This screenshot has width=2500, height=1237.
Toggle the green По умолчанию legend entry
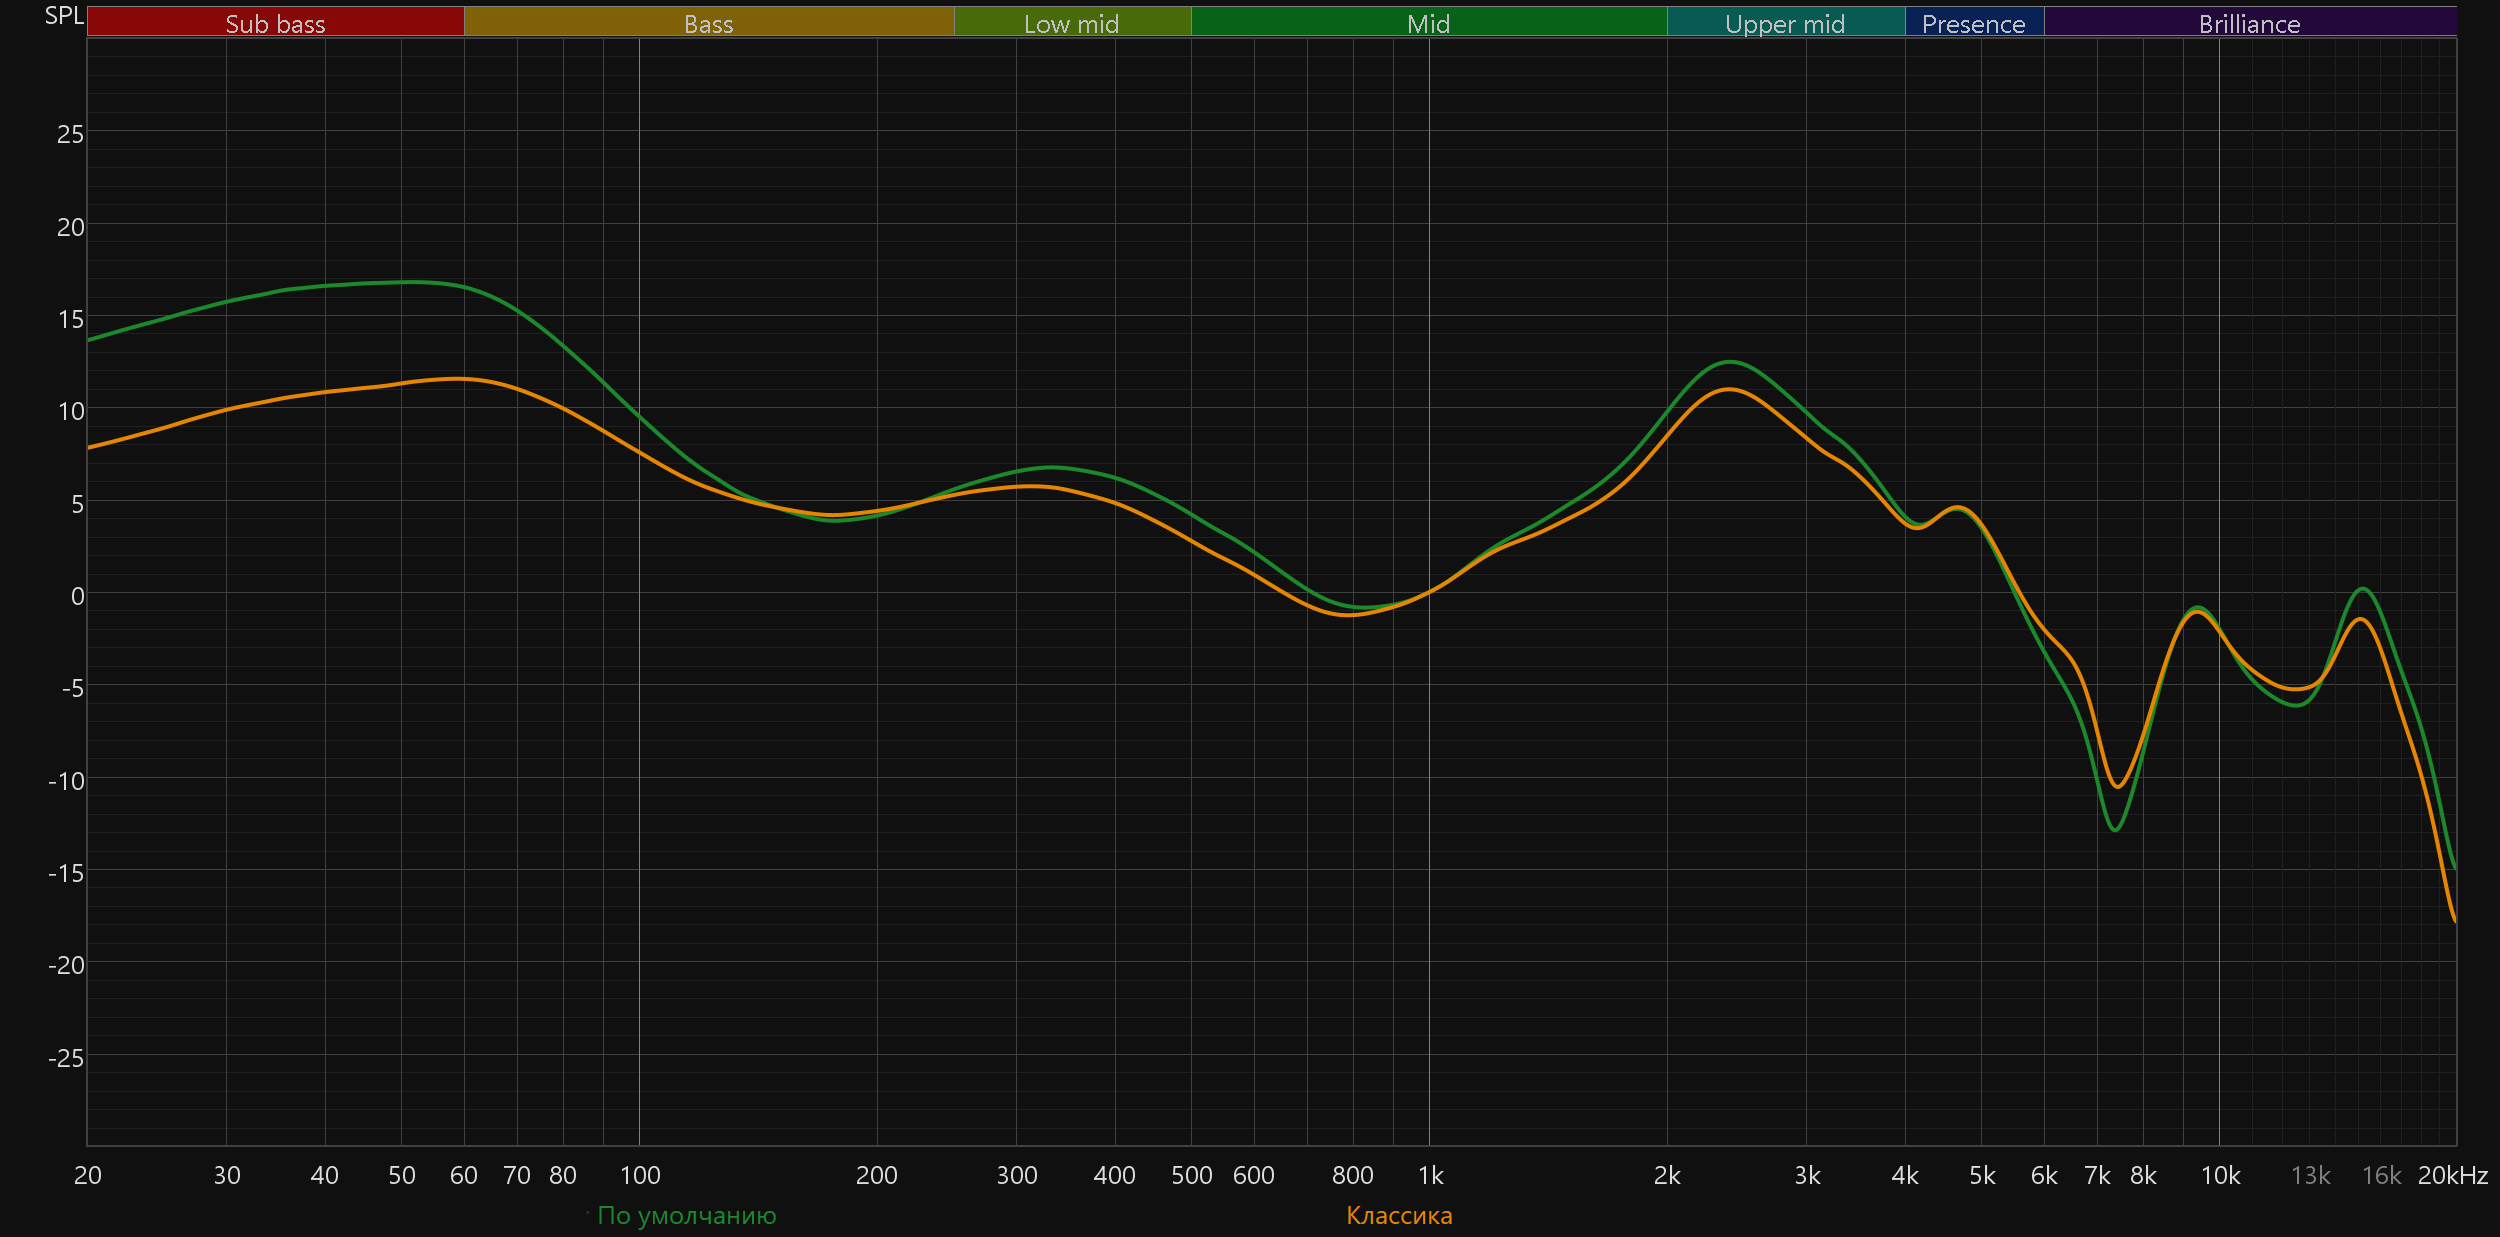click(x=686, y=1215)
